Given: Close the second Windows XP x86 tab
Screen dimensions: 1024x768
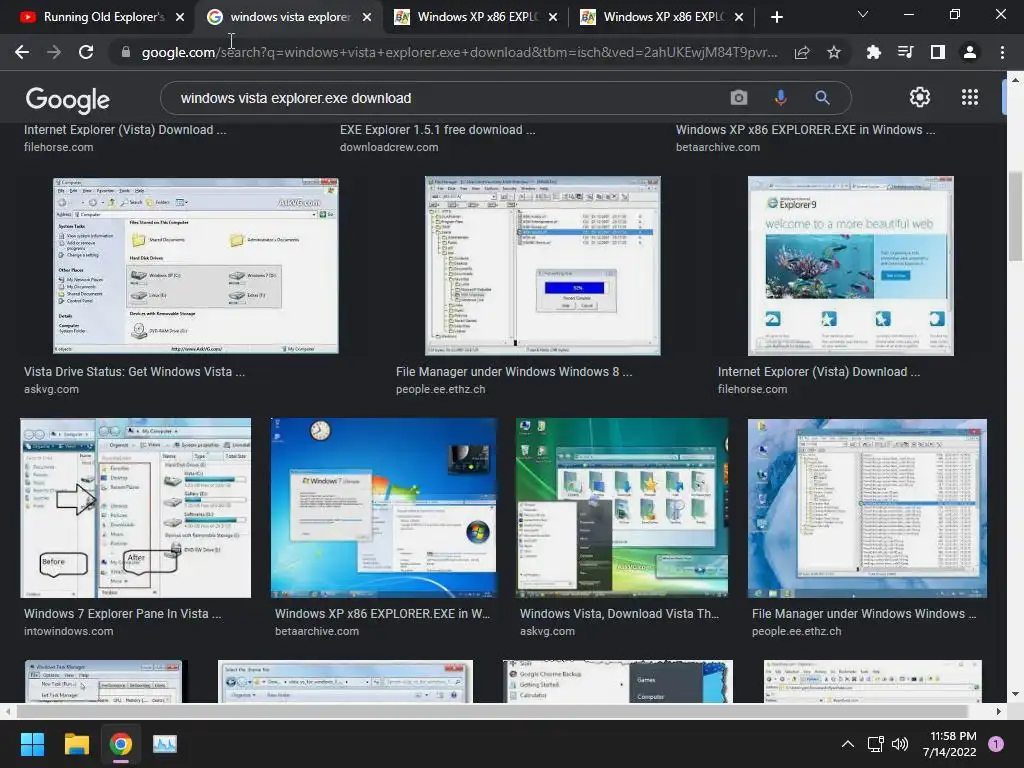Looking at the screenshot, I should point(739,17).
